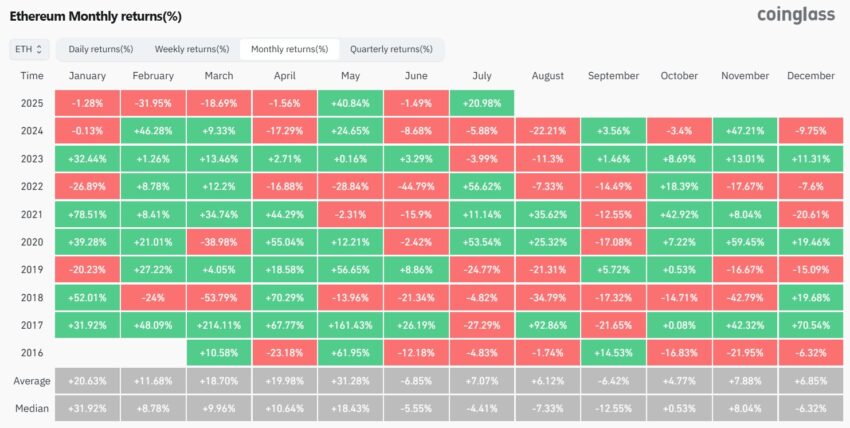Select the Monthly returns(%) tab
The width and height of the screenshot is (850, 428).
coord(289,49)
